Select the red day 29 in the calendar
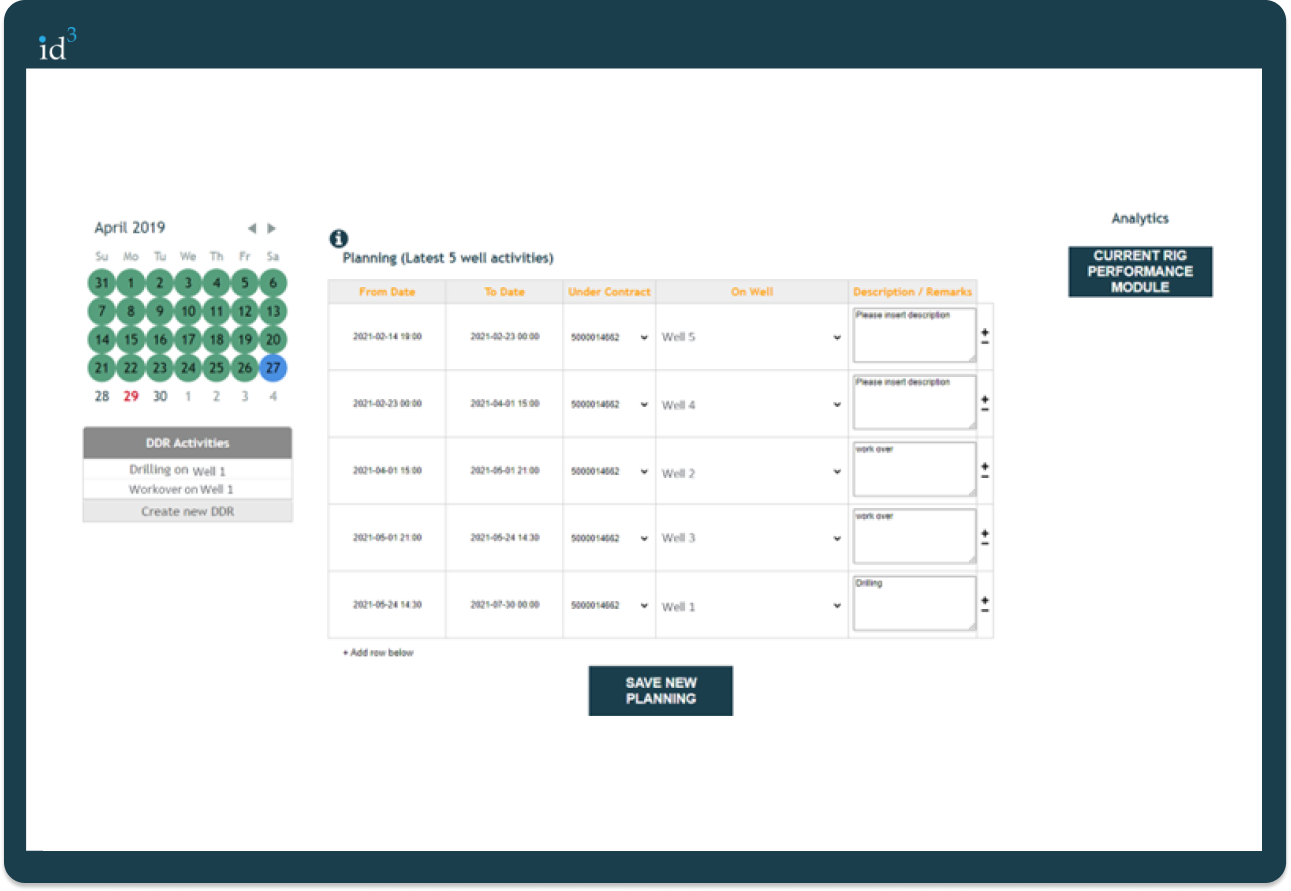Screen dimensions: 1291x891 [131, 397]
